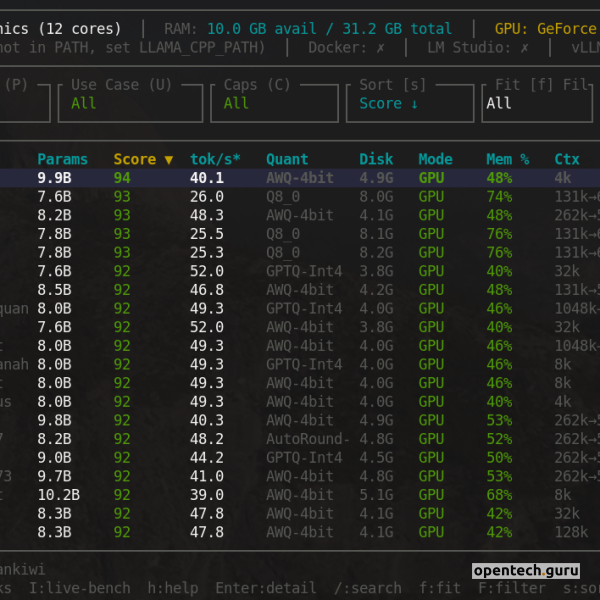The image size is (600, 600).
Task: Click the h:help shortcut hint
Action: (173, 588)
